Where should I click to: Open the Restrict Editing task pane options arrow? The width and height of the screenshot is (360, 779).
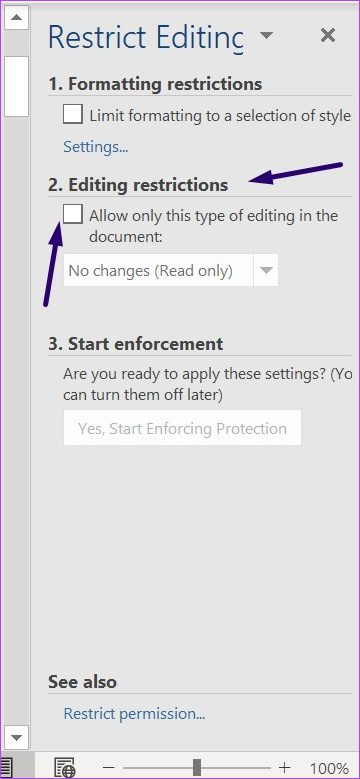tap(267, 35)
